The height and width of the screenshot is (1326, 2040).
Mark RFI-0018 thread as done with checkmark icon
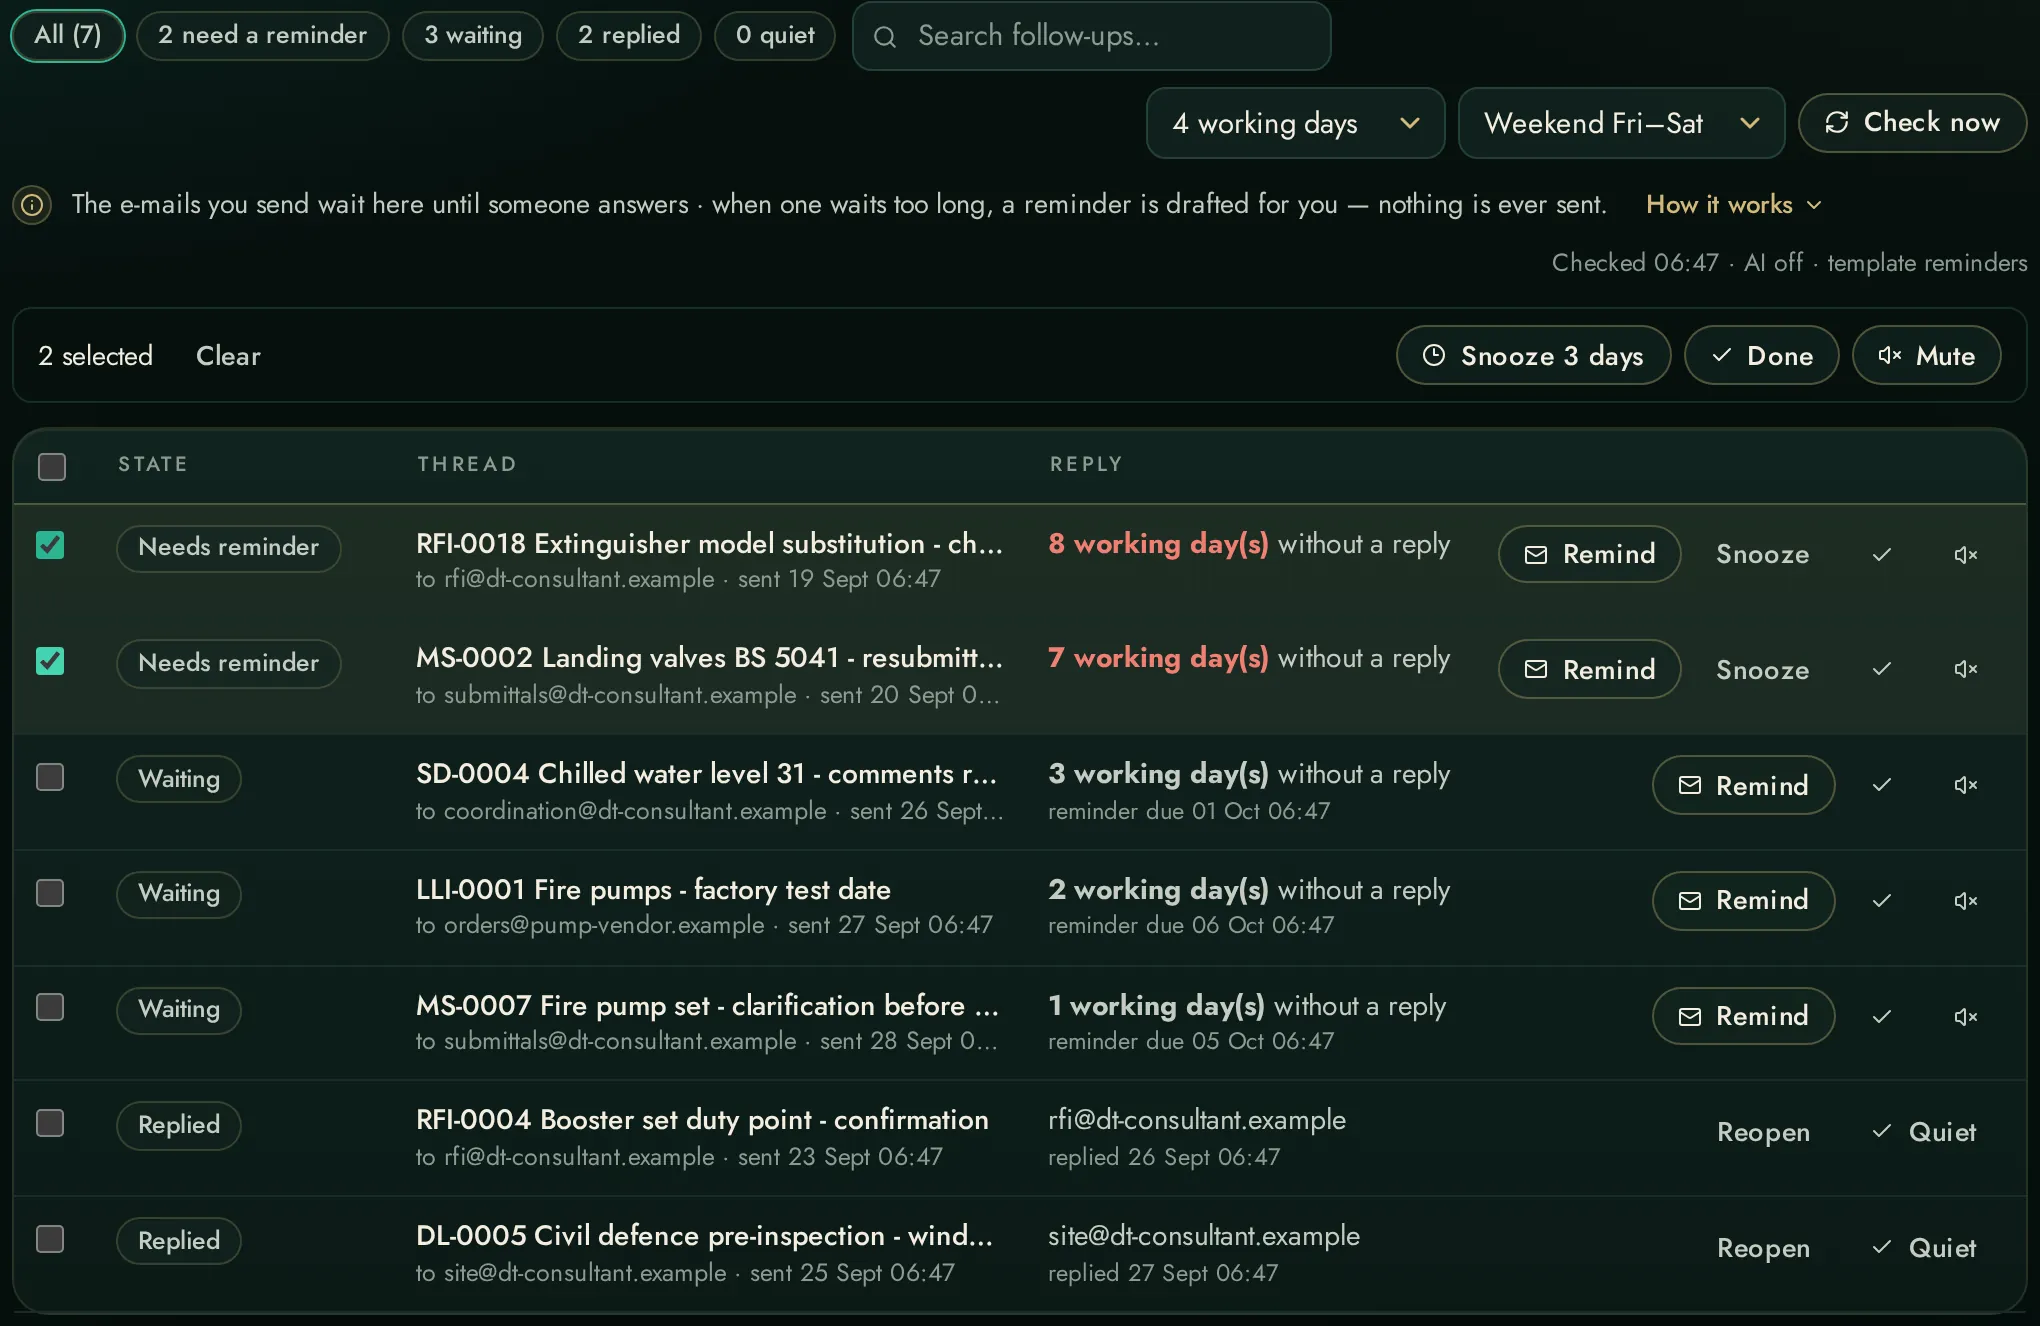coord(1881,554)
